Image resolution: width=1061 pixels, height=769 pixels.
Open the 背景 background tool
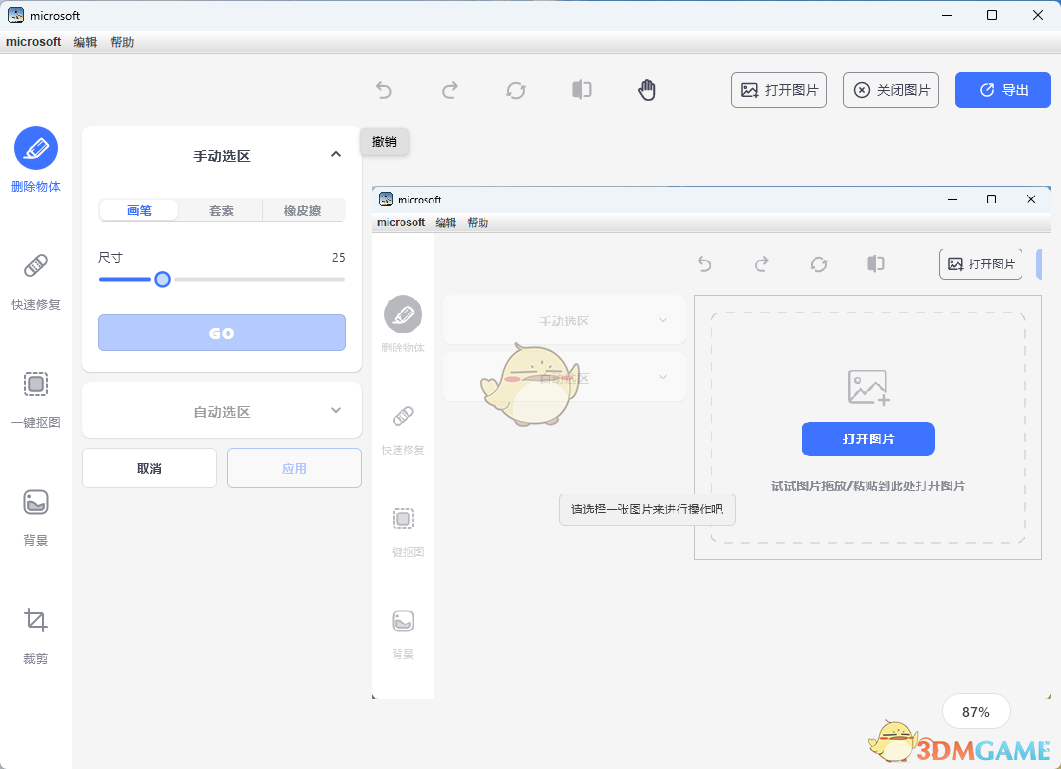[36, 502]
